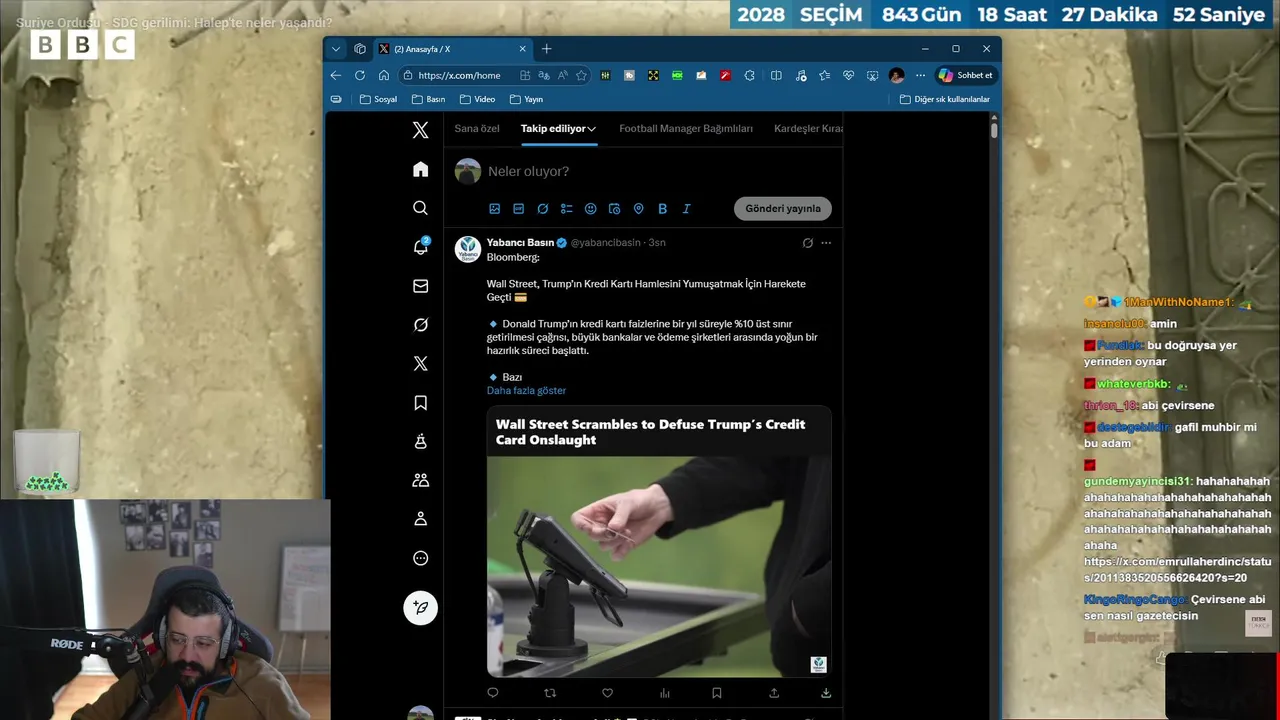Open browser workspaces icon
This screenshot has width=1280, height=720.
[x=360, y=49]
